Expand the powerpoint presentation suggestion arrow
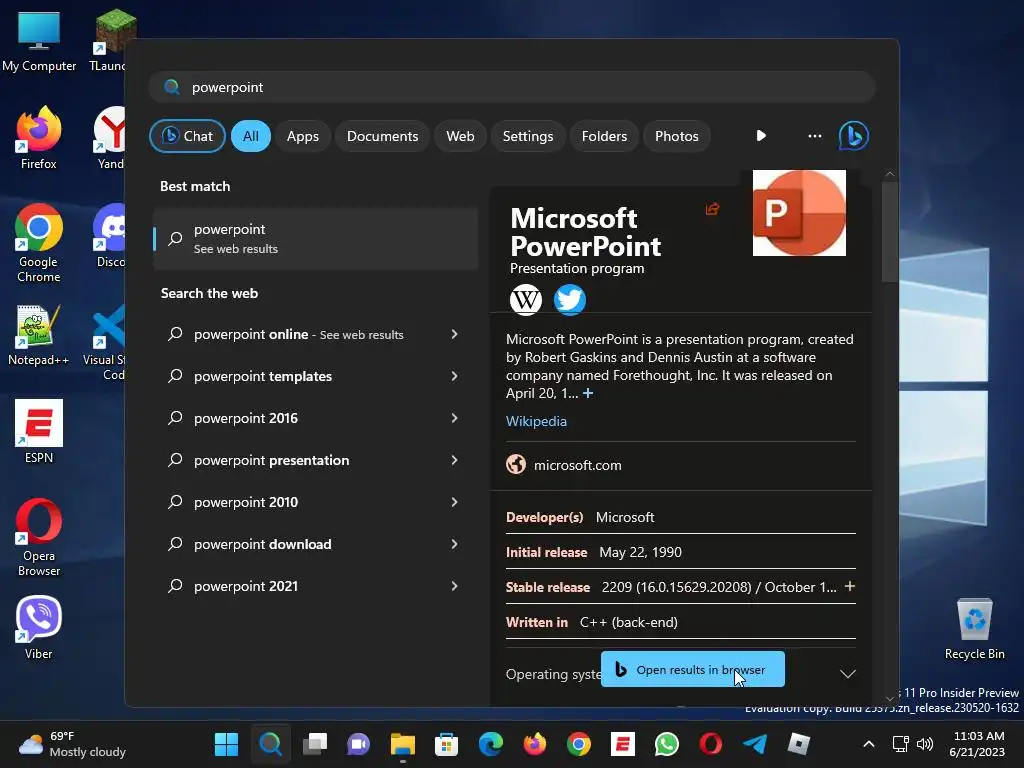 tap(455, 460)
